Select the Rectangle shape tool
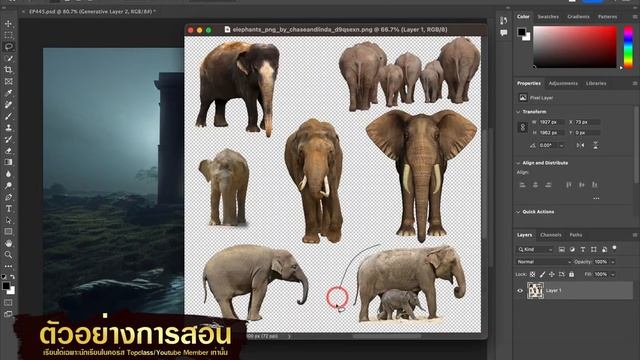Screen dimensions: 640x360 [x=8, y=231]
